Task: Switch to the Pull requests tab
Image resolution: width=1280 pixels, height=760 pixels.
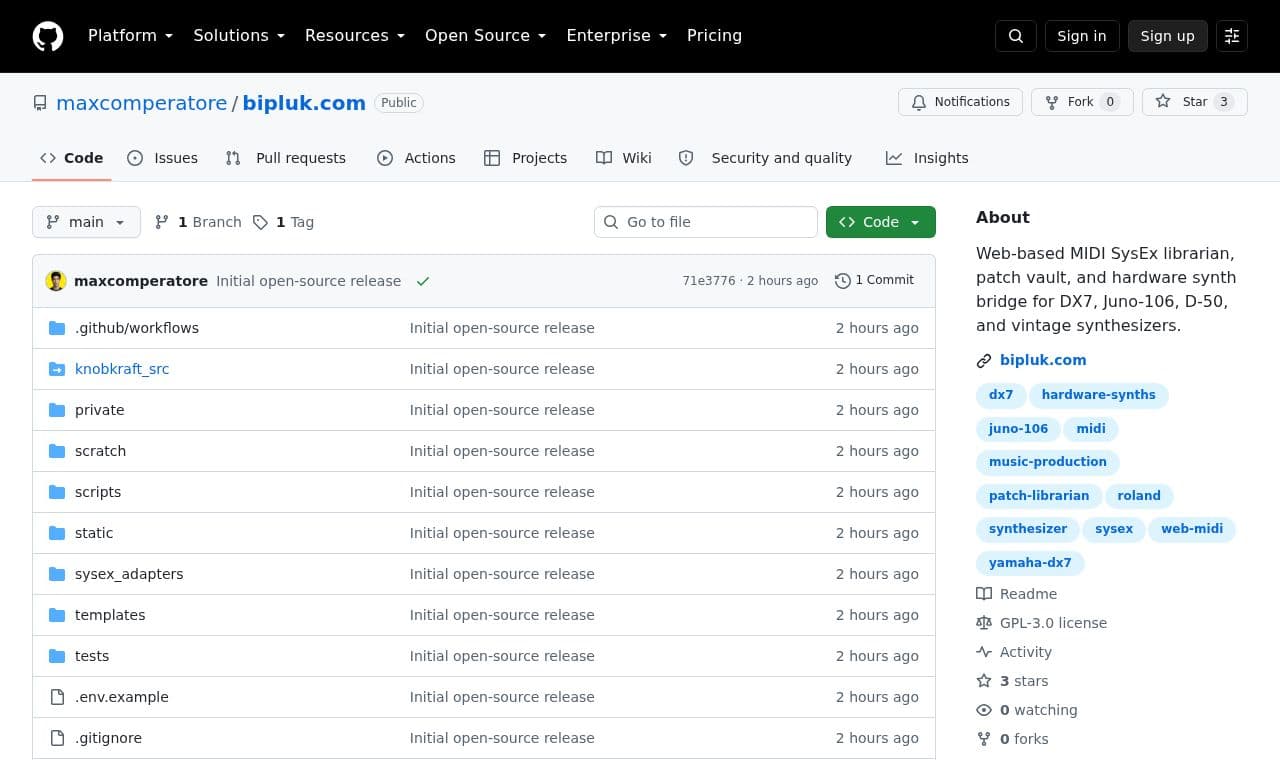Action: click(x=286, y=158)
